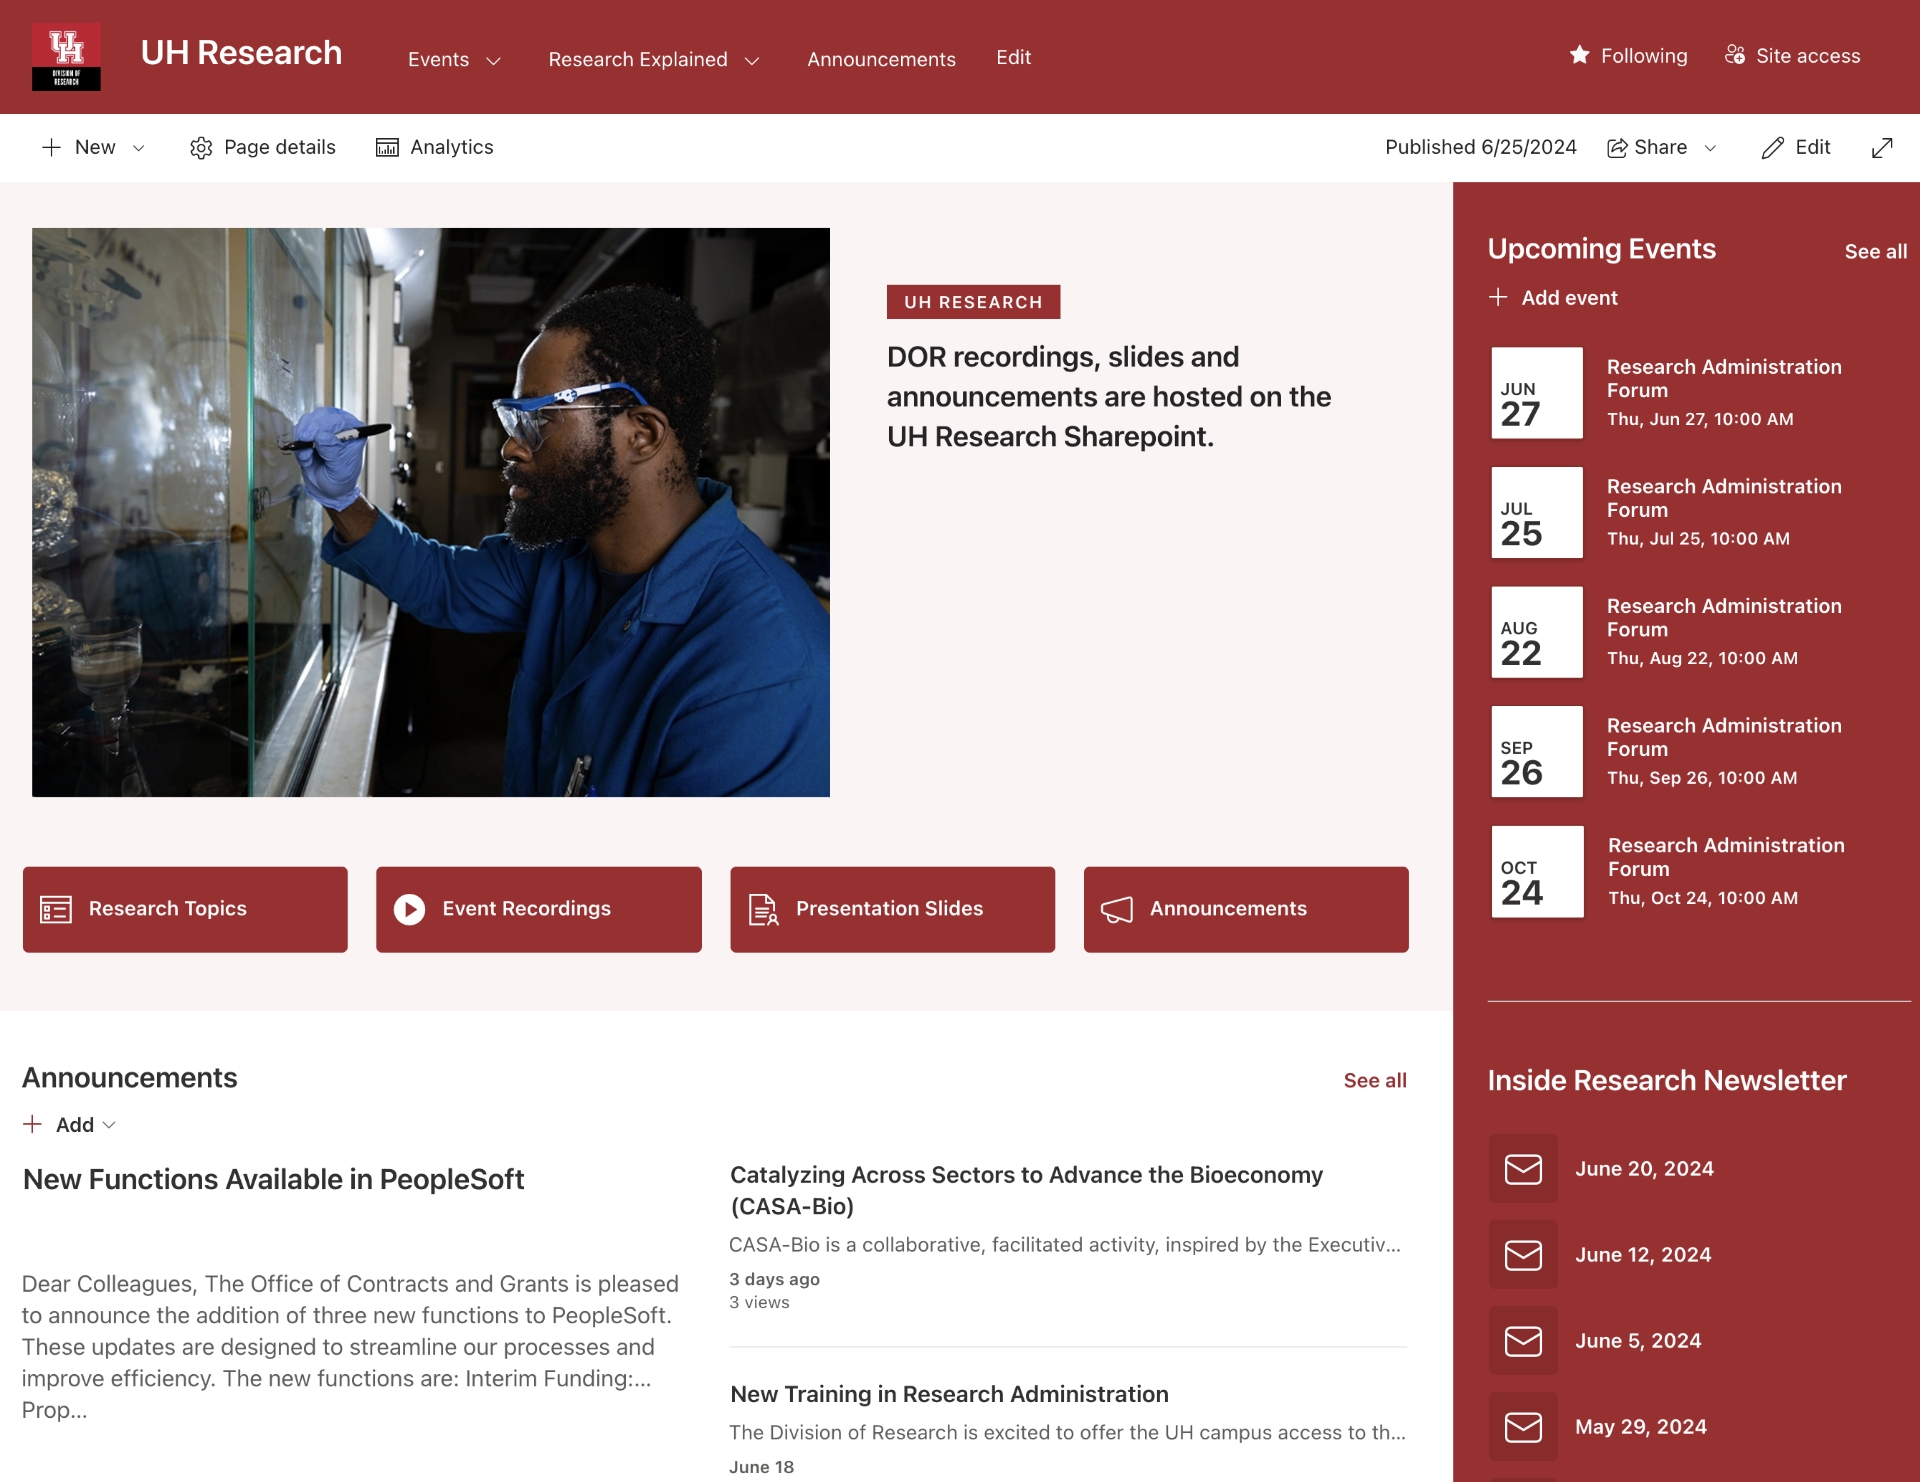
Task: Click the plus icon to add event
Action: (x=1498, y=297)
